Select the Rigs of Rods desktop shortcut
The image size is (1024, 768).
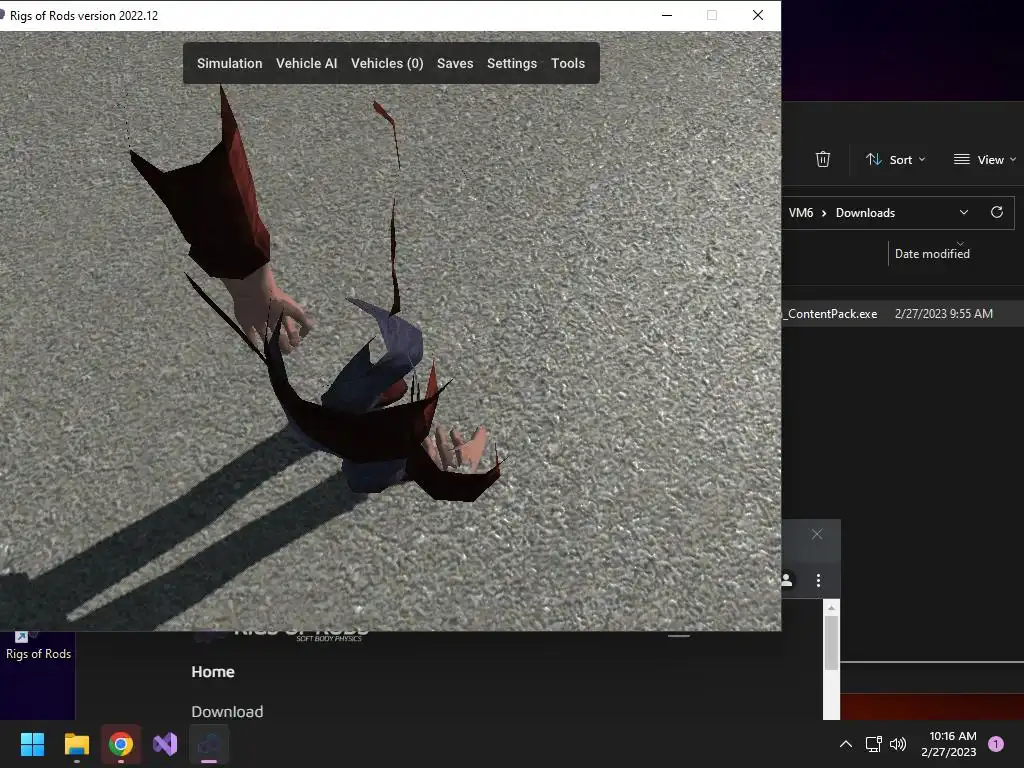coord(38,646)
